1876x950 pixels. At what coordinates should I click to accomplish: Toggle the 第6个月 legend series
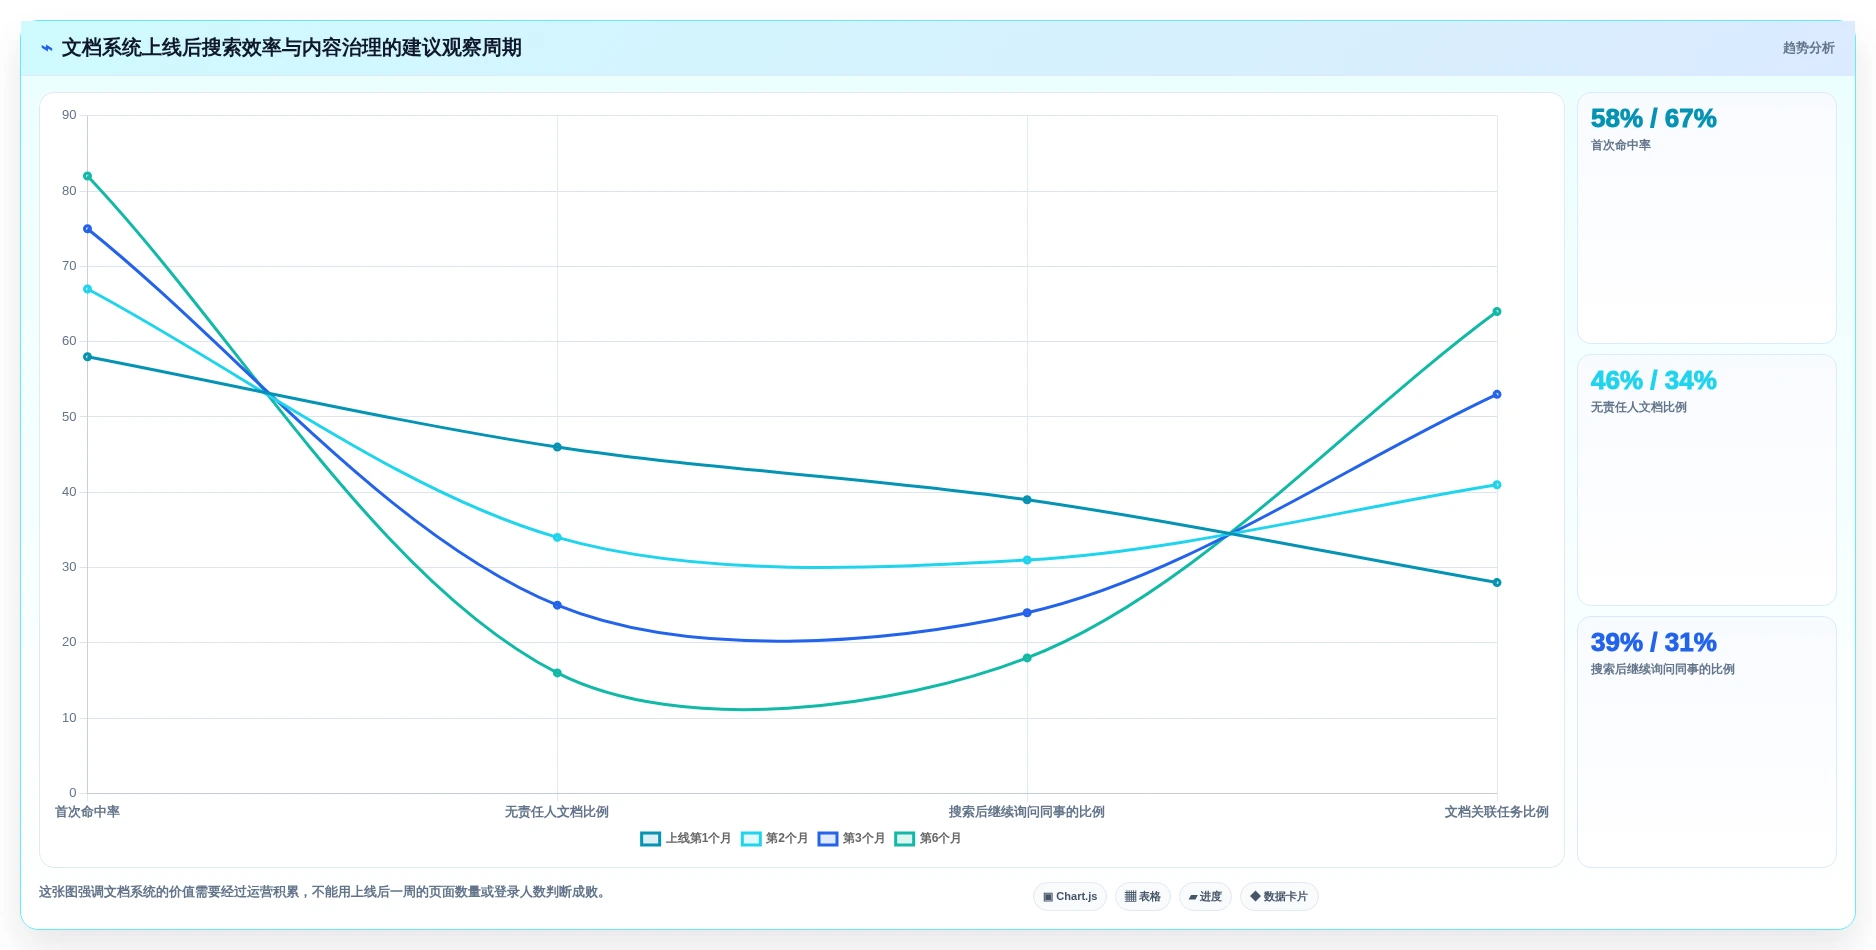[x=928, y=839]
